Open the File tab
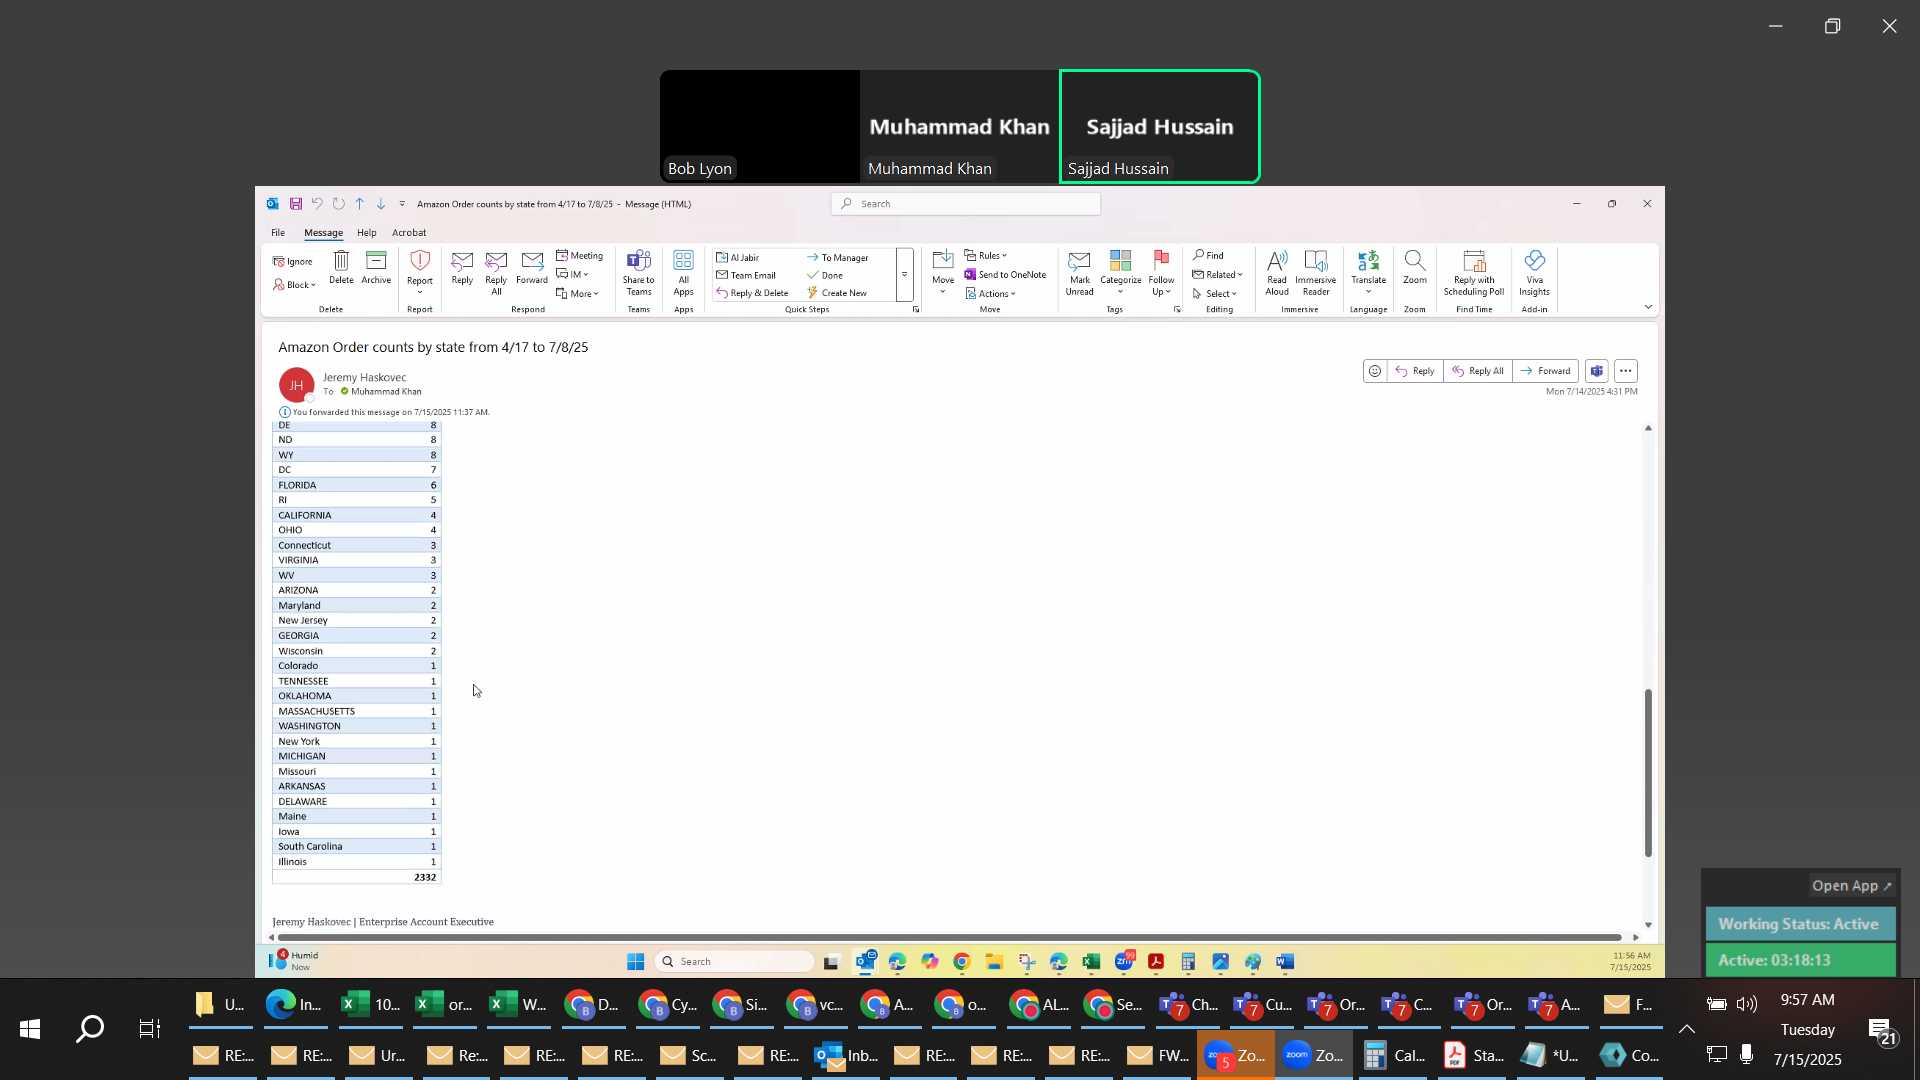Image resolution: width=1920 pixels, height=1080 pixels. 278,233
